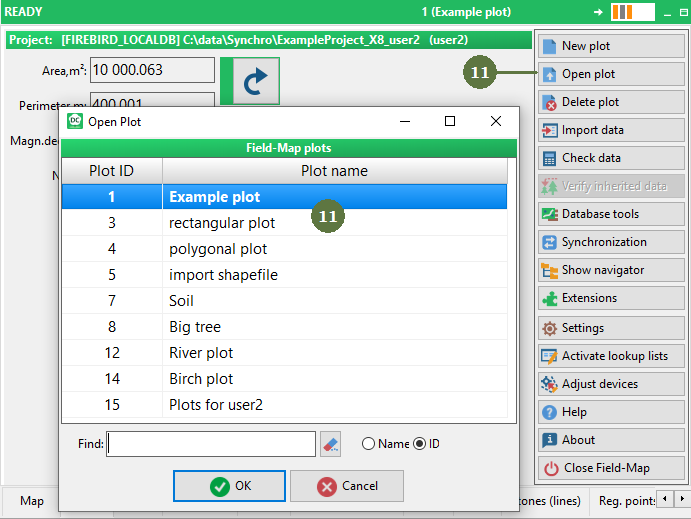The width and height of the screenshot is (691, 519).
Task: Click the Delete plot icon
Action: (x=550, y=102)
